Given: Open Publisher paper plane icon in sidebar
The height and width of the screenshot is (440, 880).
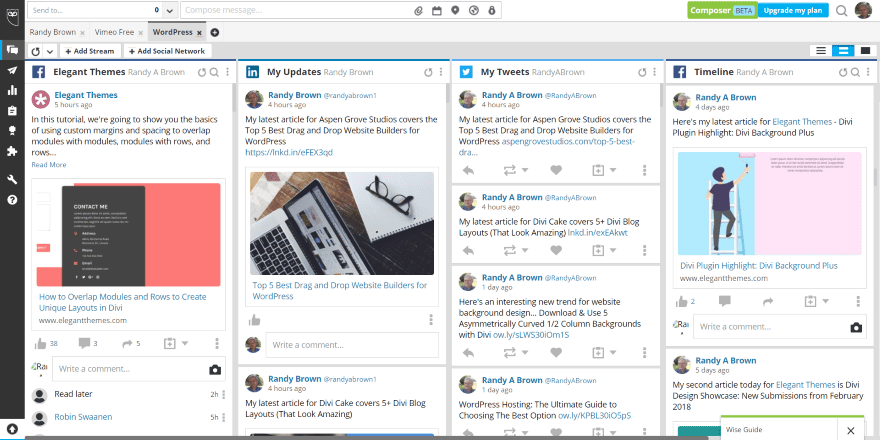Looking at the screenshot, I should (x=12, y=70).
